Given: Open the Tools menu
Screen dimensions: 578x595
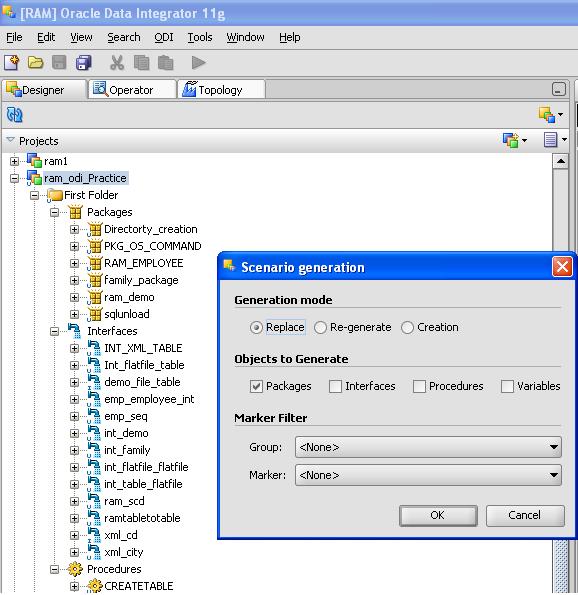Looking at the screenshot, I should point(200,37).
